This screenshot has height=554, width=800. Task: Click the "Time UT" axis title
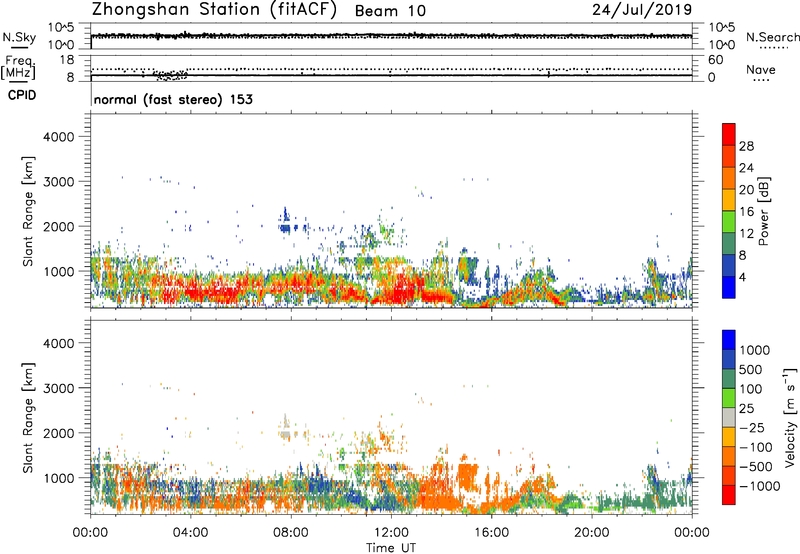tap(391, 548)
